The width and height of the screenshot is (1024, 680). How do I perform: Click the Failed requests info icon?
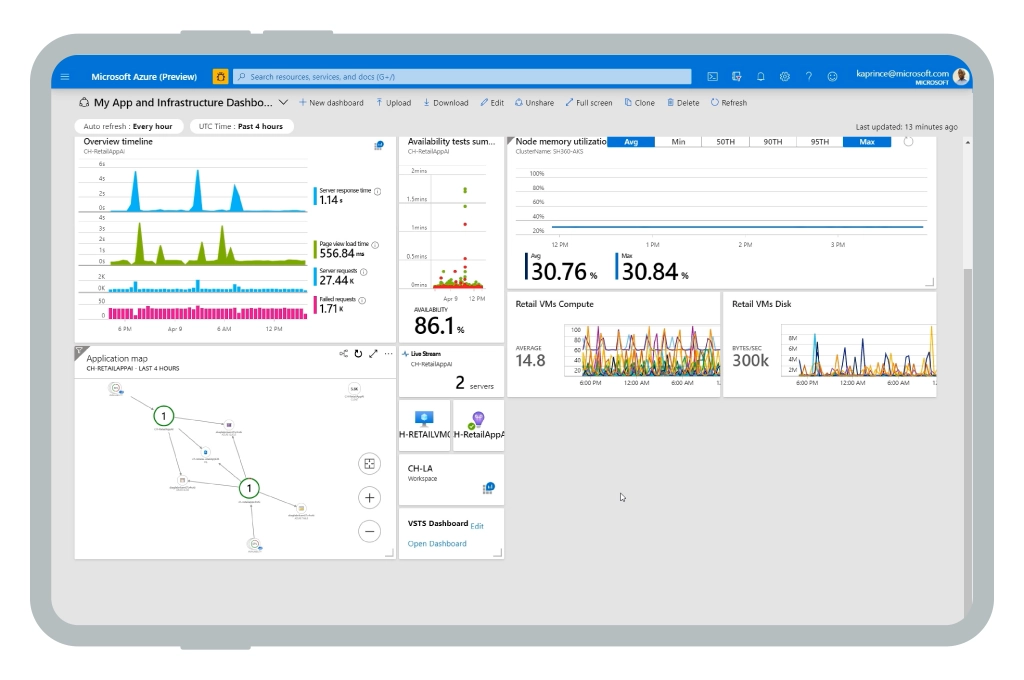[362, 300]
